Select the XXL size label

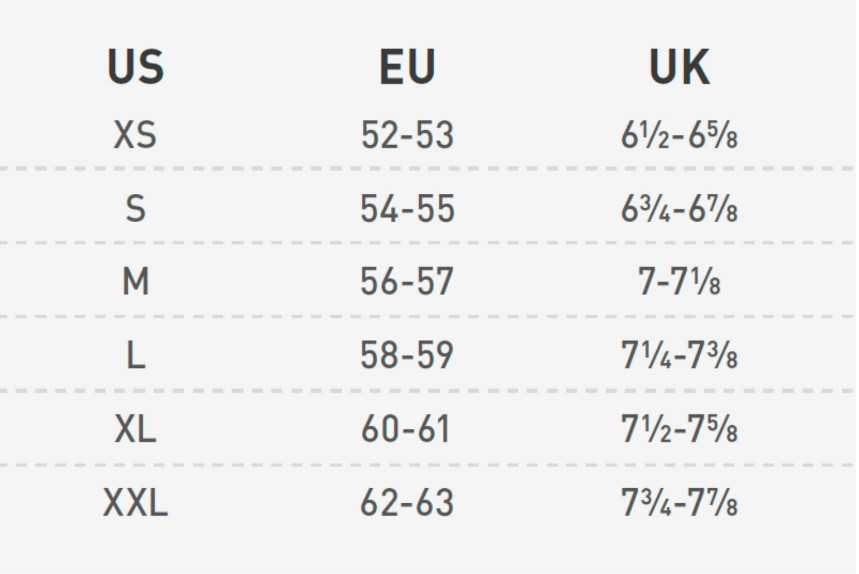click(x=135, y=502)
